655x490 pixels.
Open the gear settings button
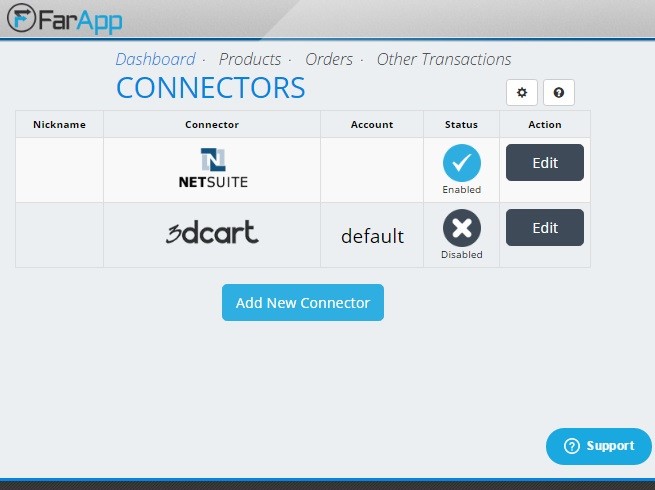tap(522, 92)
